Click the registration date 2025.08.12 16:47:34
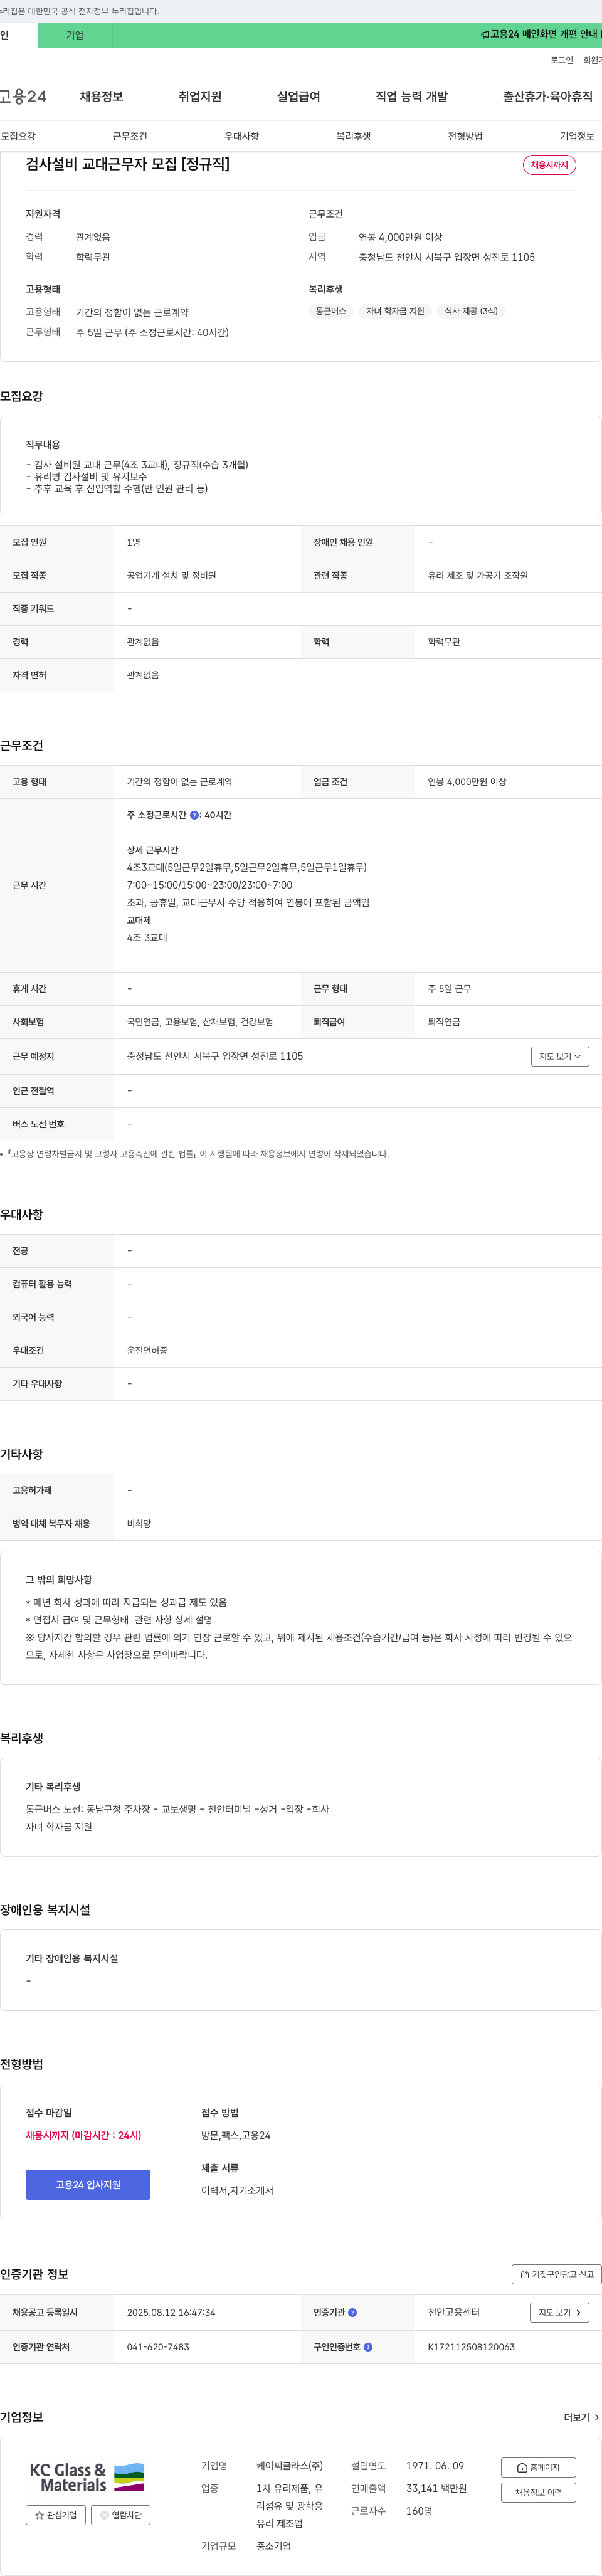The image size is (602, 2576). point(171,2313)
